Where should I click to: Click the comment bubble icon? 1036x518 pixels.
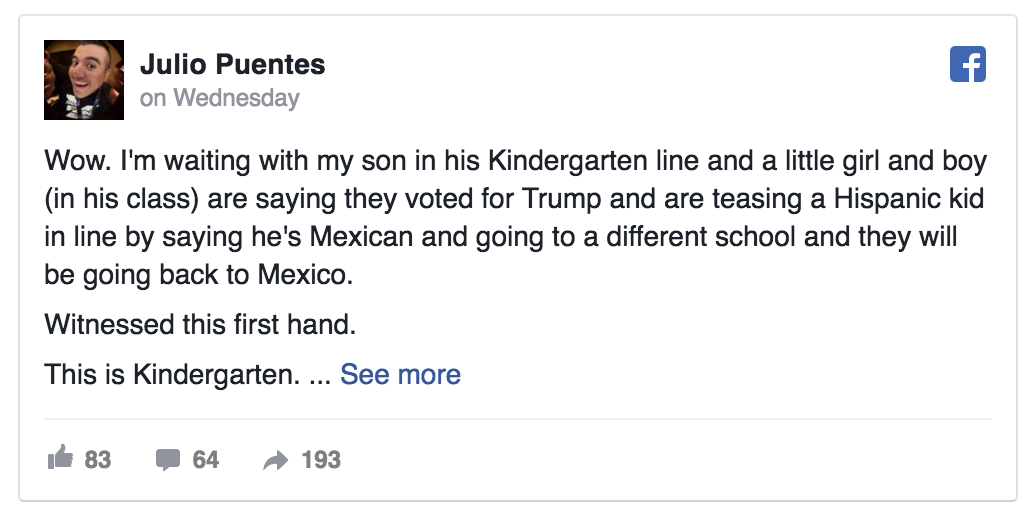click(168, 460)
